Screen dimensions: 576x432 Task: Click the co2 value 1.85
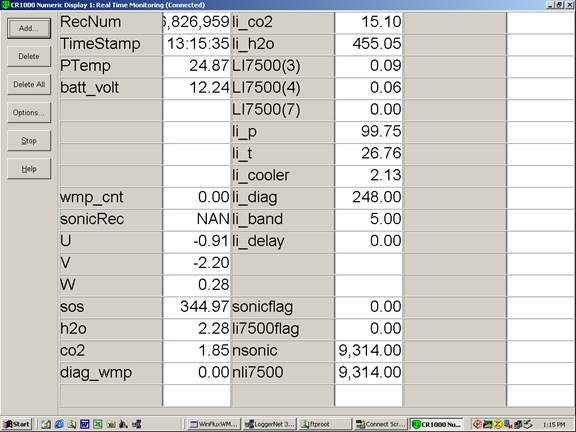point(197,351)
